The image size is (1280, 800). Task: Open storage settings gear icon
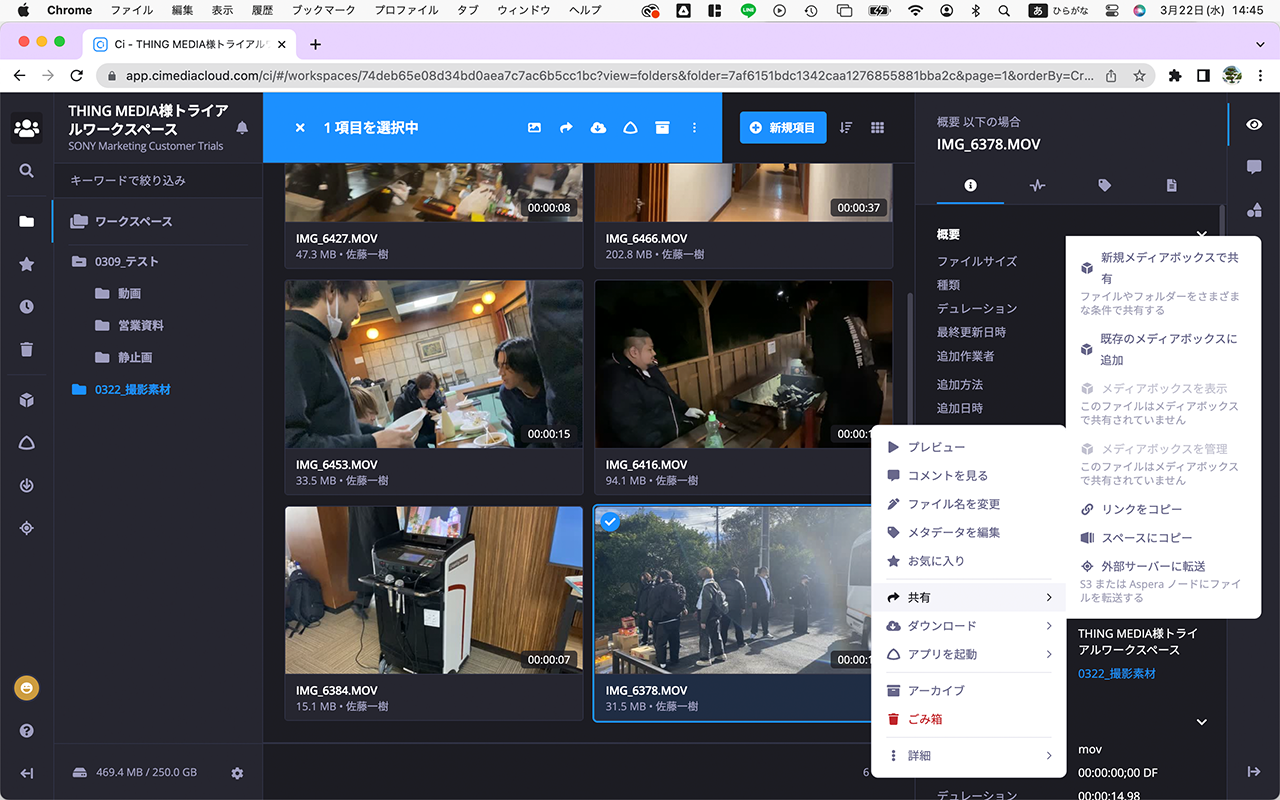pos(237,773)
